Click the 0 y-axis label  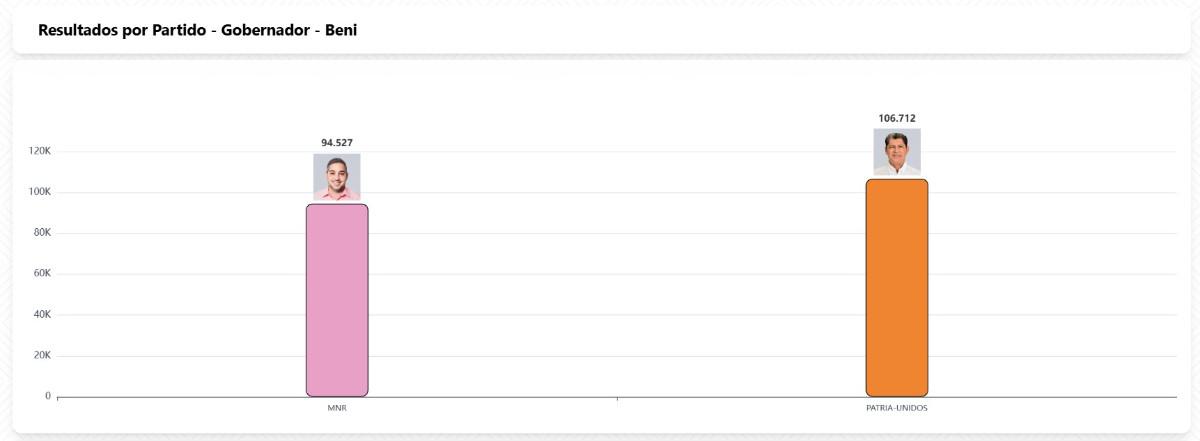47,396
